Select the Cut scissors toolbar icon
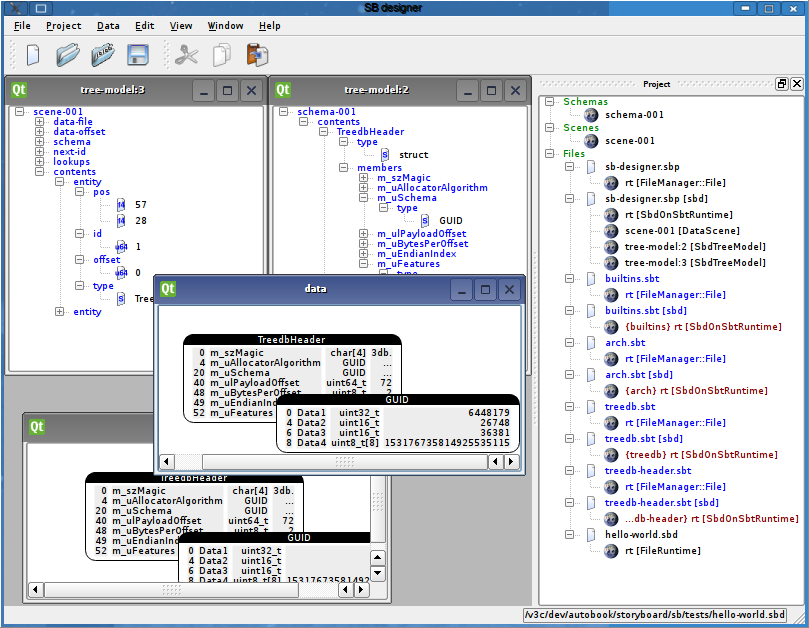Image resolution: width=809 pixels, height=628 pixels. point(186,55)
